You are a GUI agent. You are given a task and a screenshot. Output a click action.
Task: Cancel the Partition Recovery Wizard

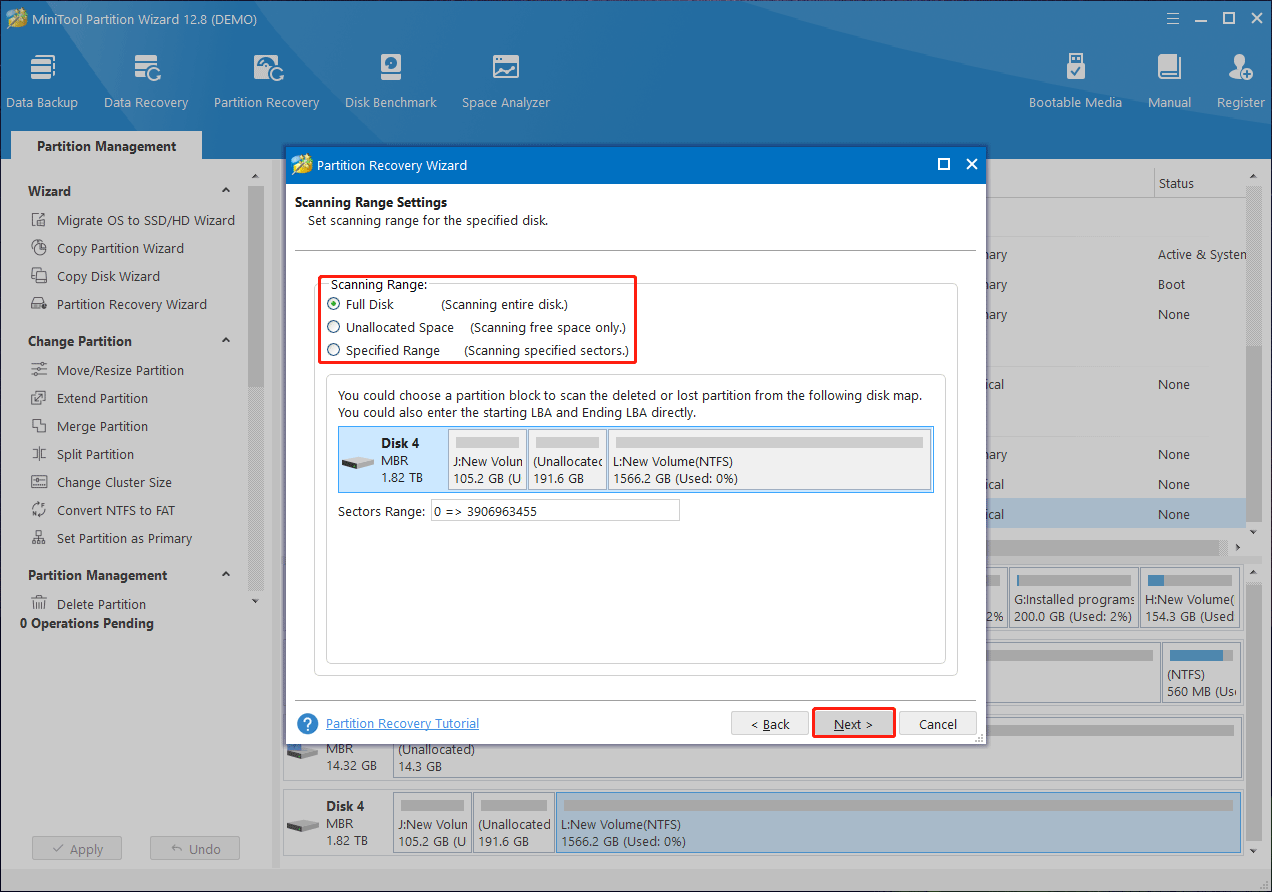(x=938, y=724)
